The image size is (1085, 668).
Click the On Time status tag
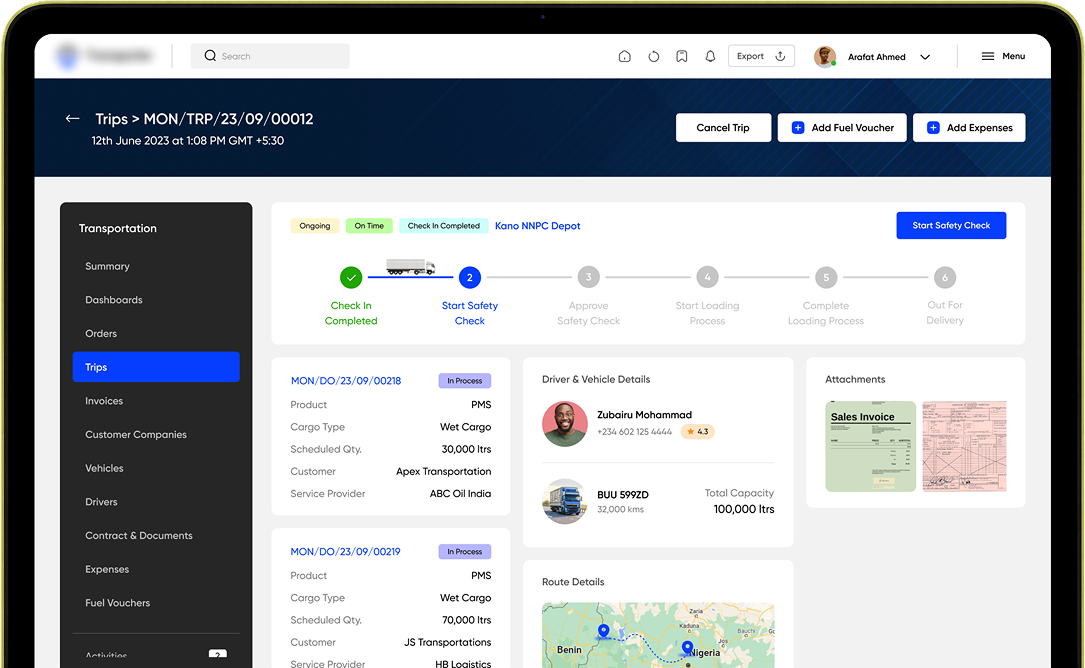point(369,226)
